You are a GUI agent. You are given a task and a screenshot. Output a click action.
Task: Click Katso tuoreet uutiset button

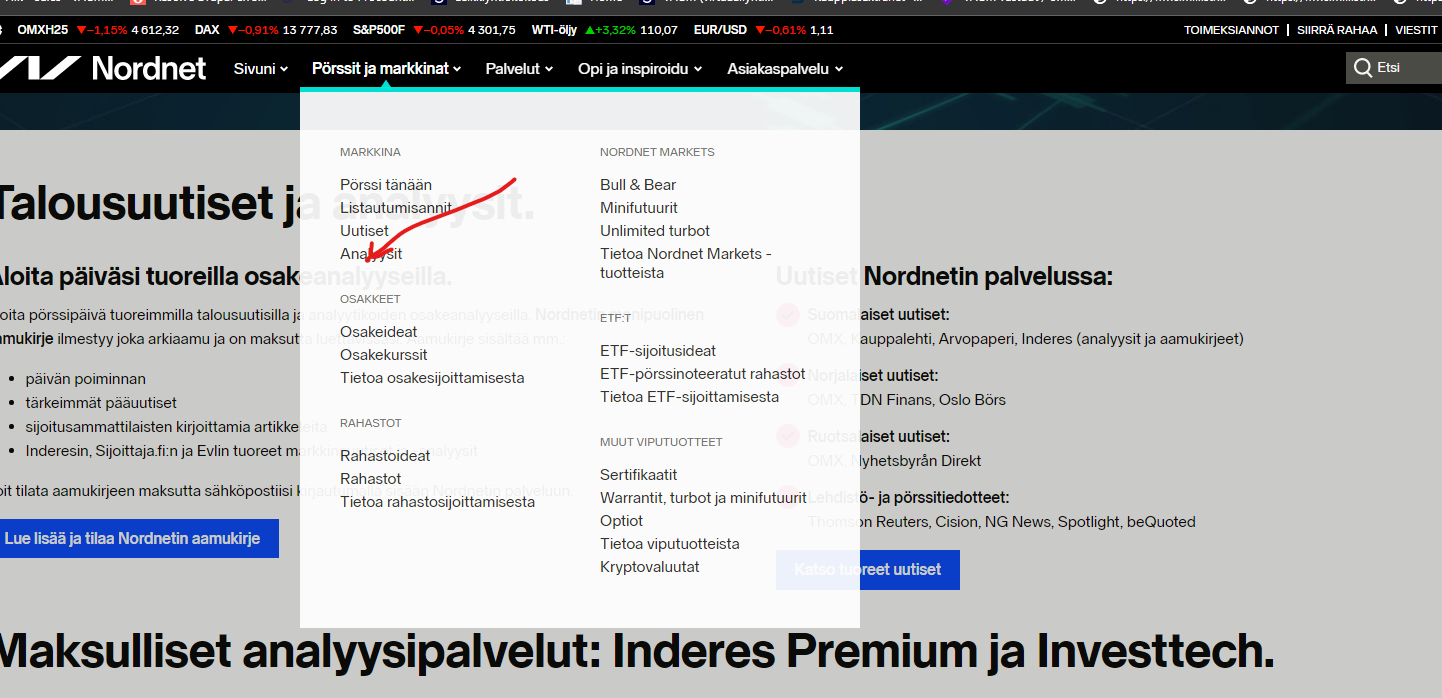tap(868, 569)
